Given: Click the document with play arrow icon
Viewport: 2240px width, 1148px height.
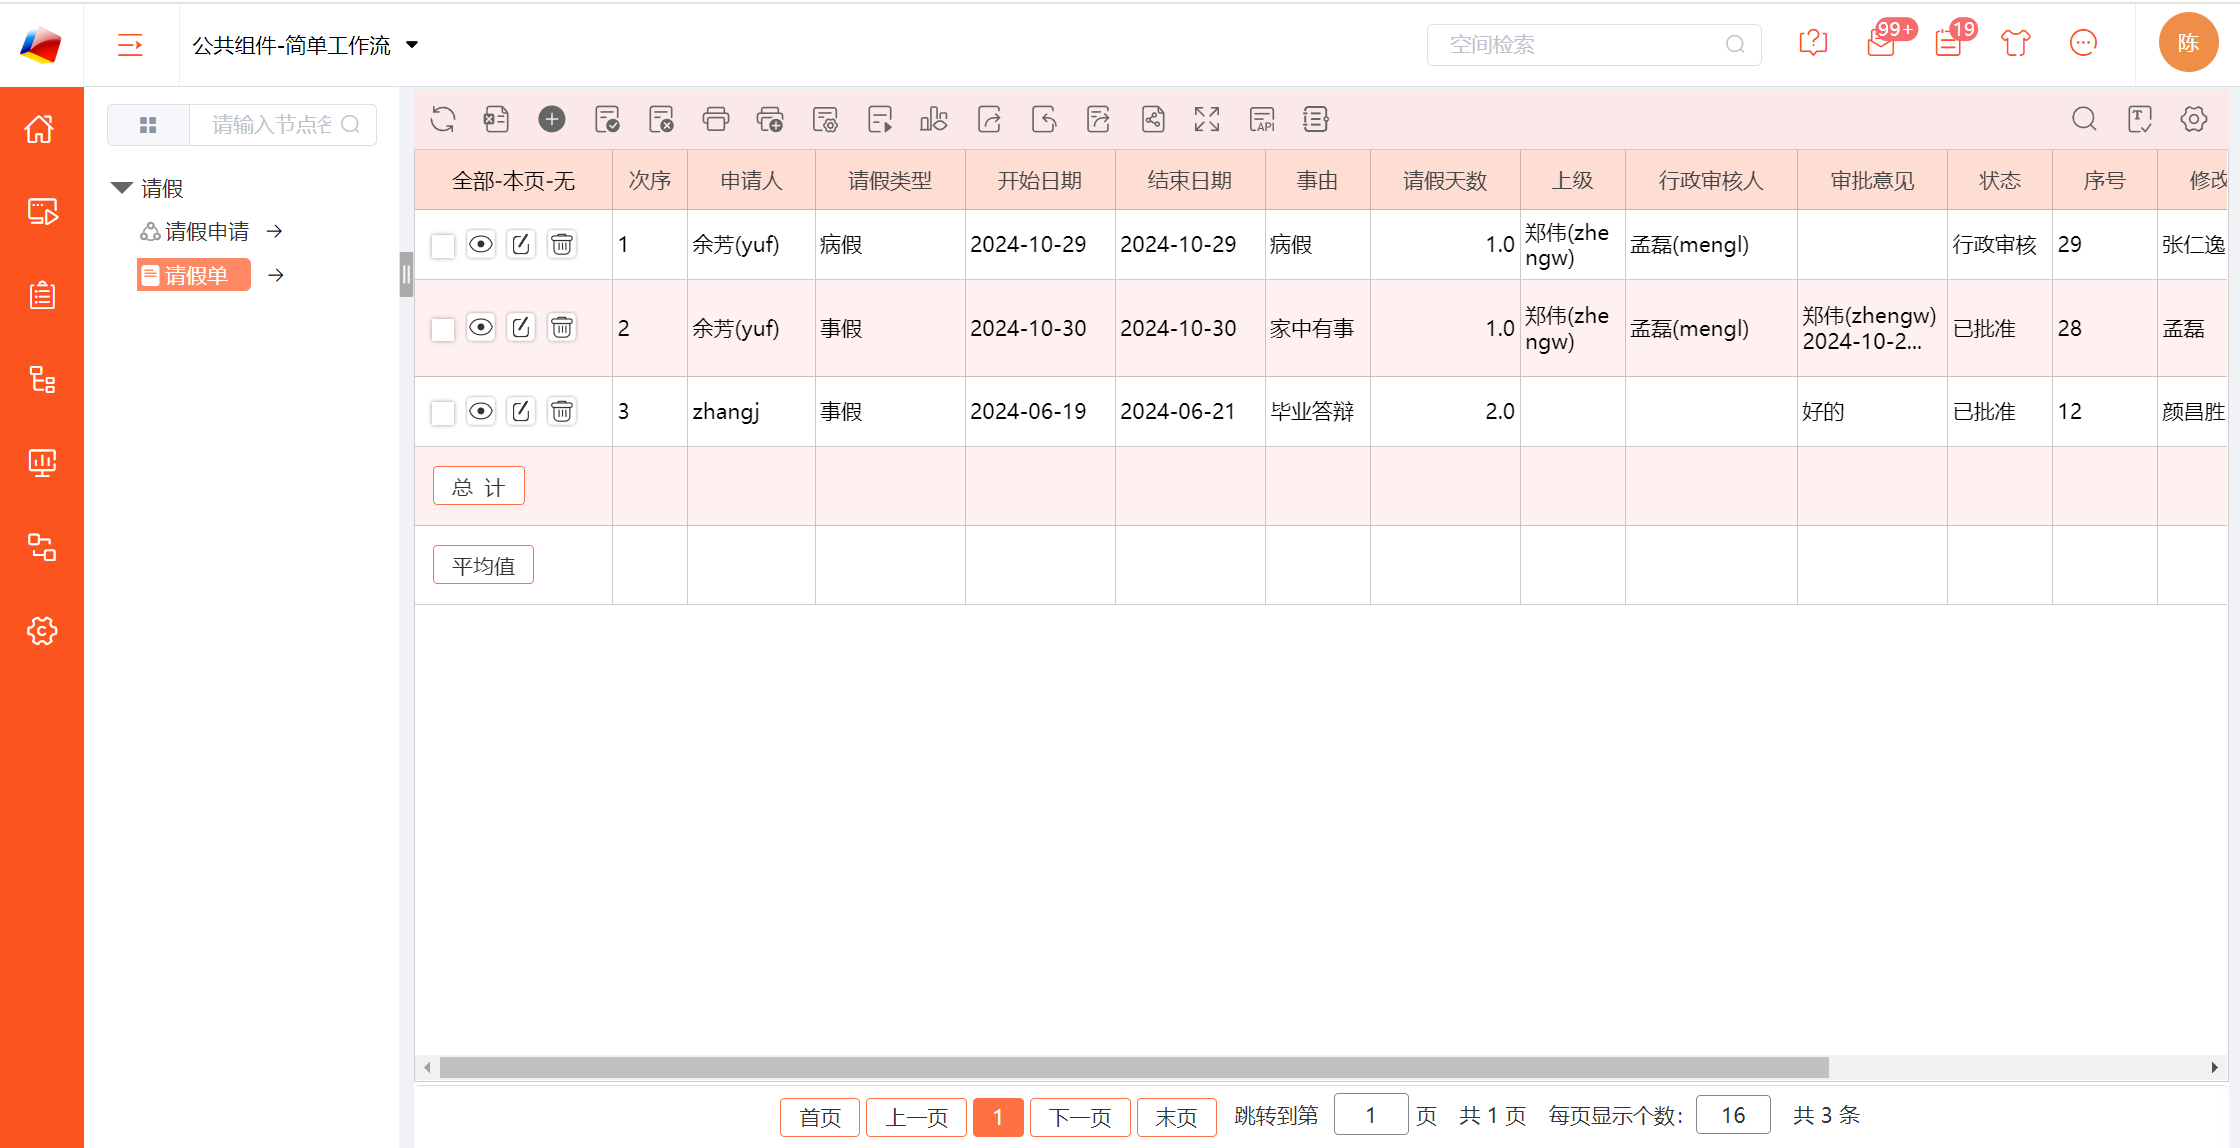Looking at the screenshot, I should [x=880, y=120].
